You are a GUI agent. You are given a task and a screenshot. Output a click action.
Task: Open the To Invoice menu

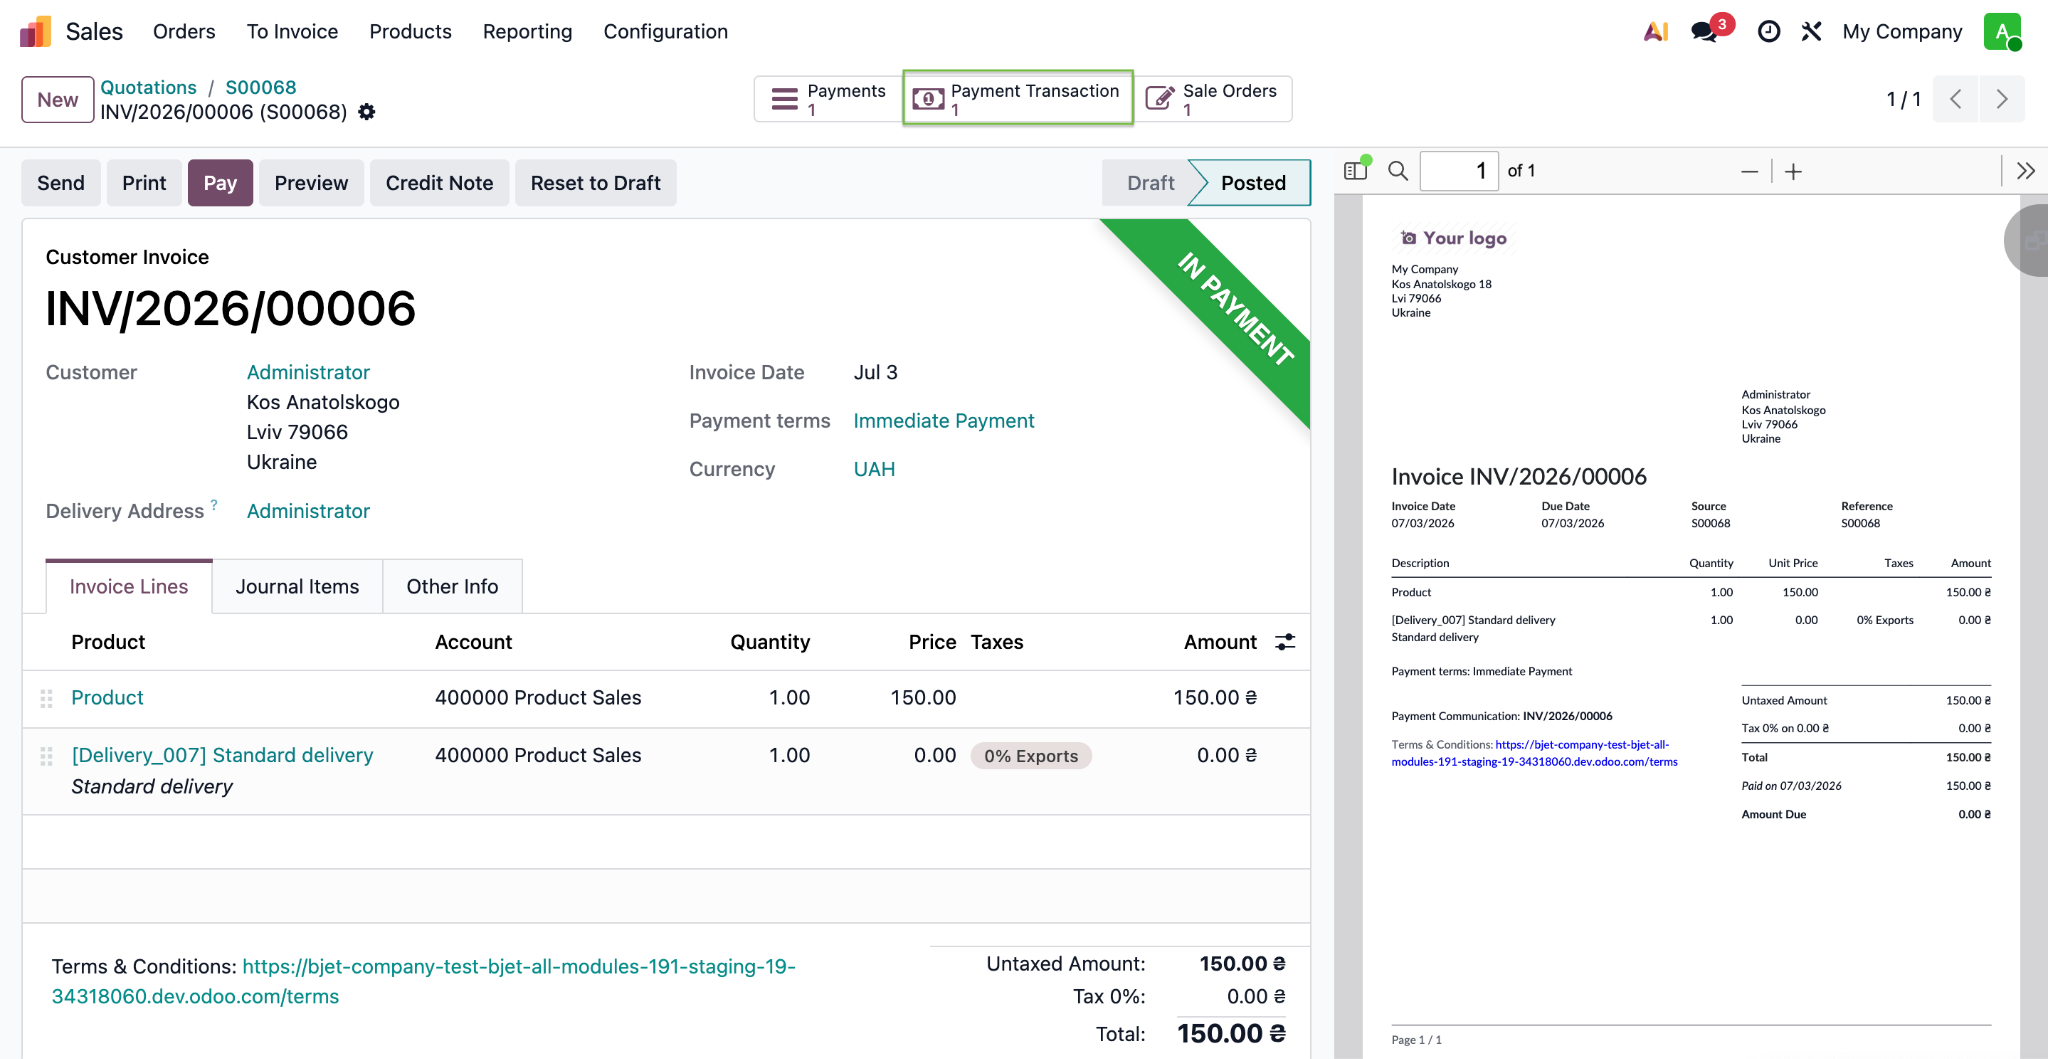(292, 32)
